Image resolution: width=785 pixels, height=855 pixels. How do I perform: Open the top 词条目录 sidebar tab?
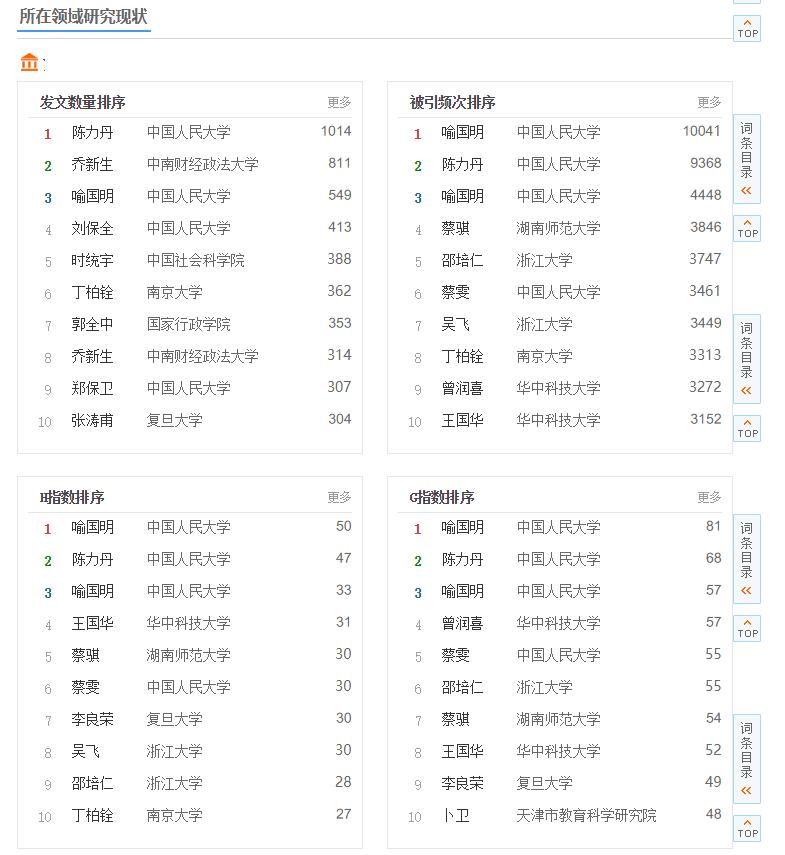pyautogui.click(x=747, y=150)
